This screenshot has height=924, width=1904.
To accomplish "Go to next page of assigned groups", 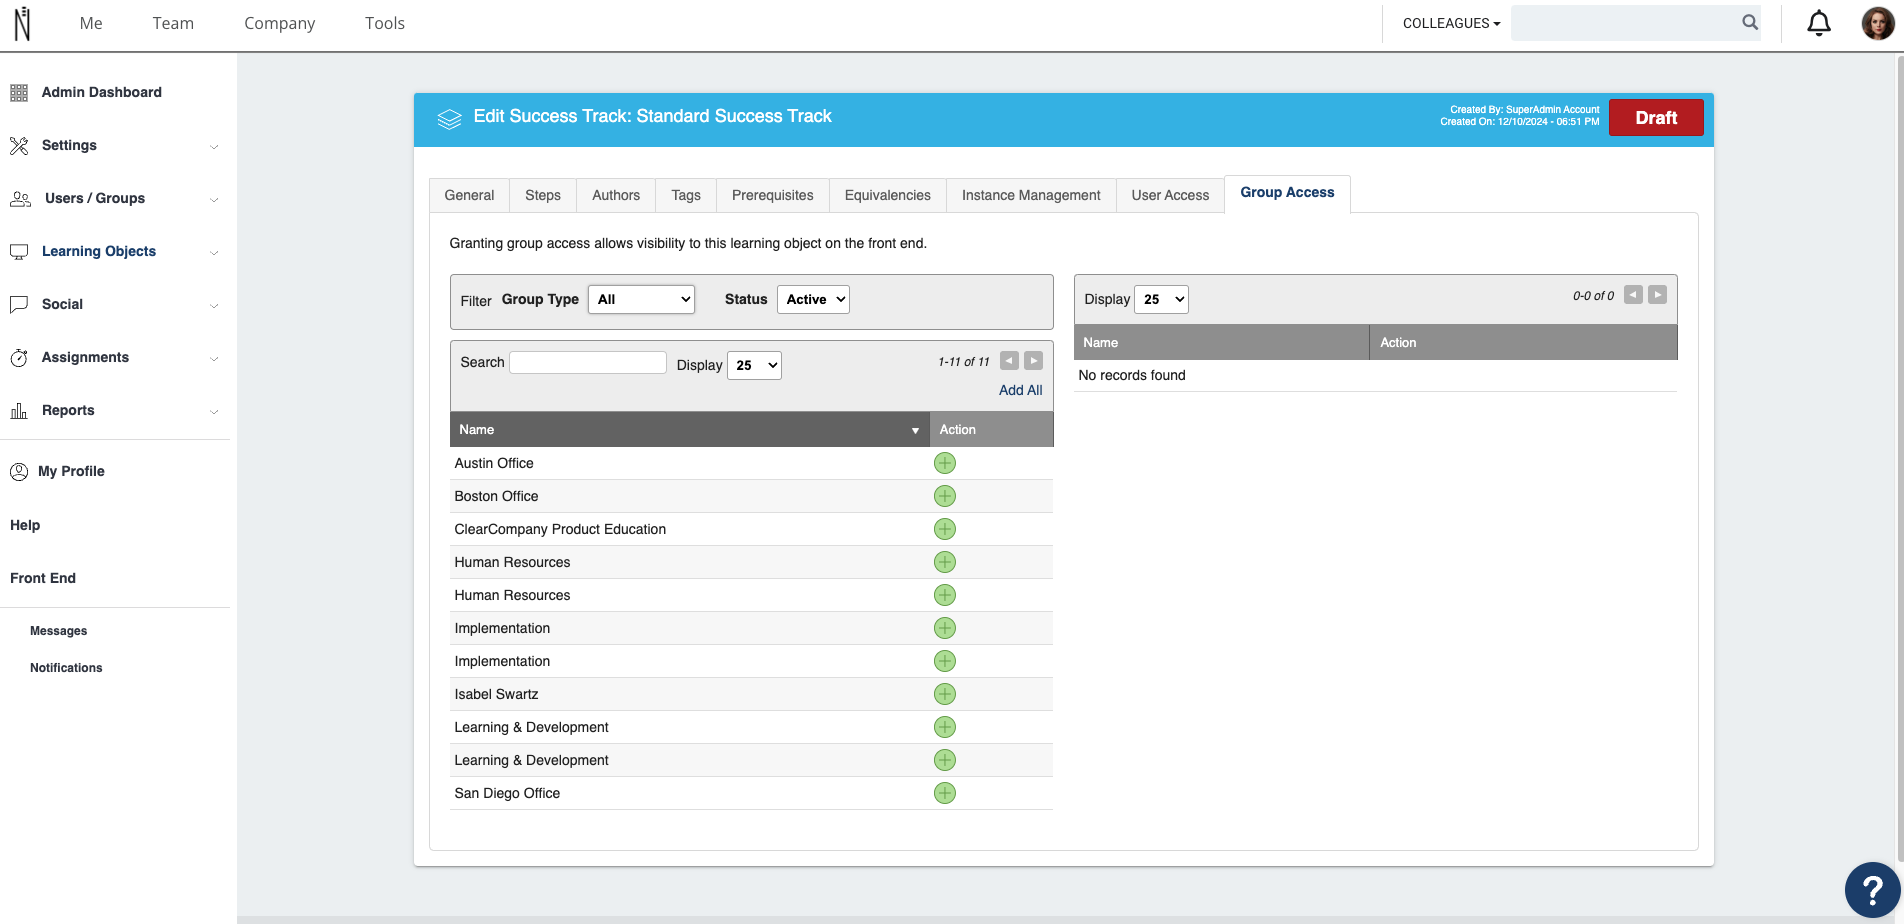I will pos(1657,295).
